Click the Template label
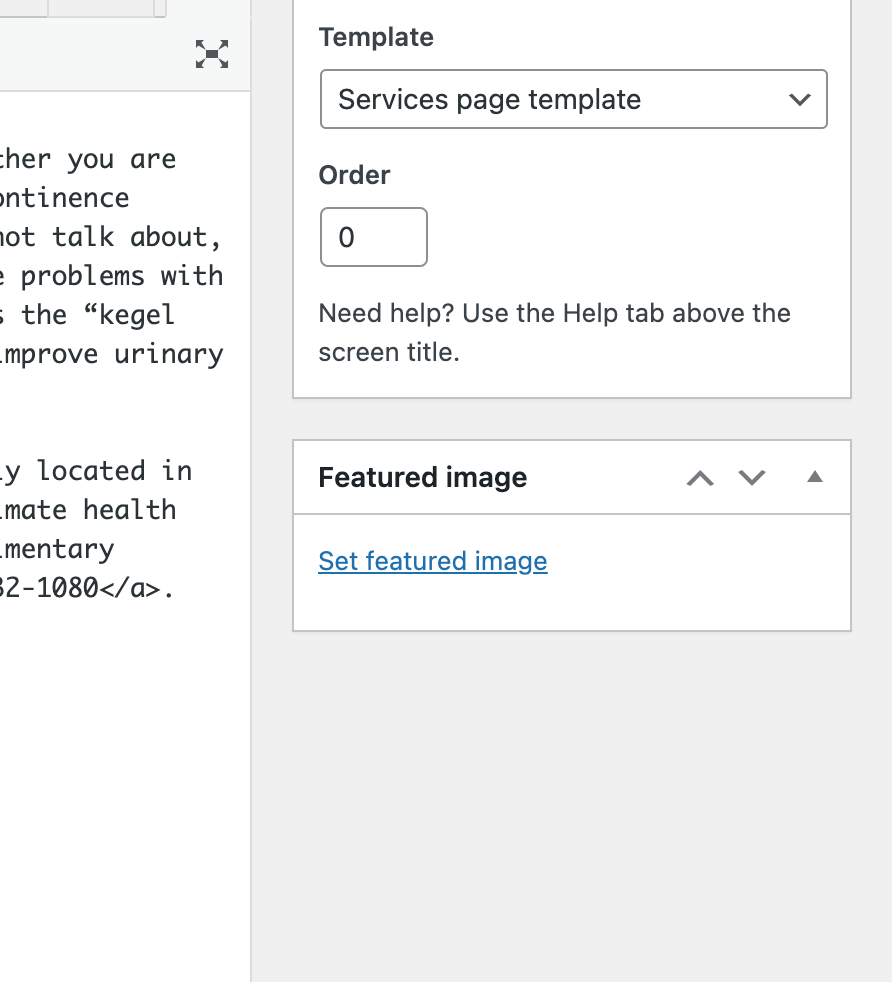 click(376, 37)
